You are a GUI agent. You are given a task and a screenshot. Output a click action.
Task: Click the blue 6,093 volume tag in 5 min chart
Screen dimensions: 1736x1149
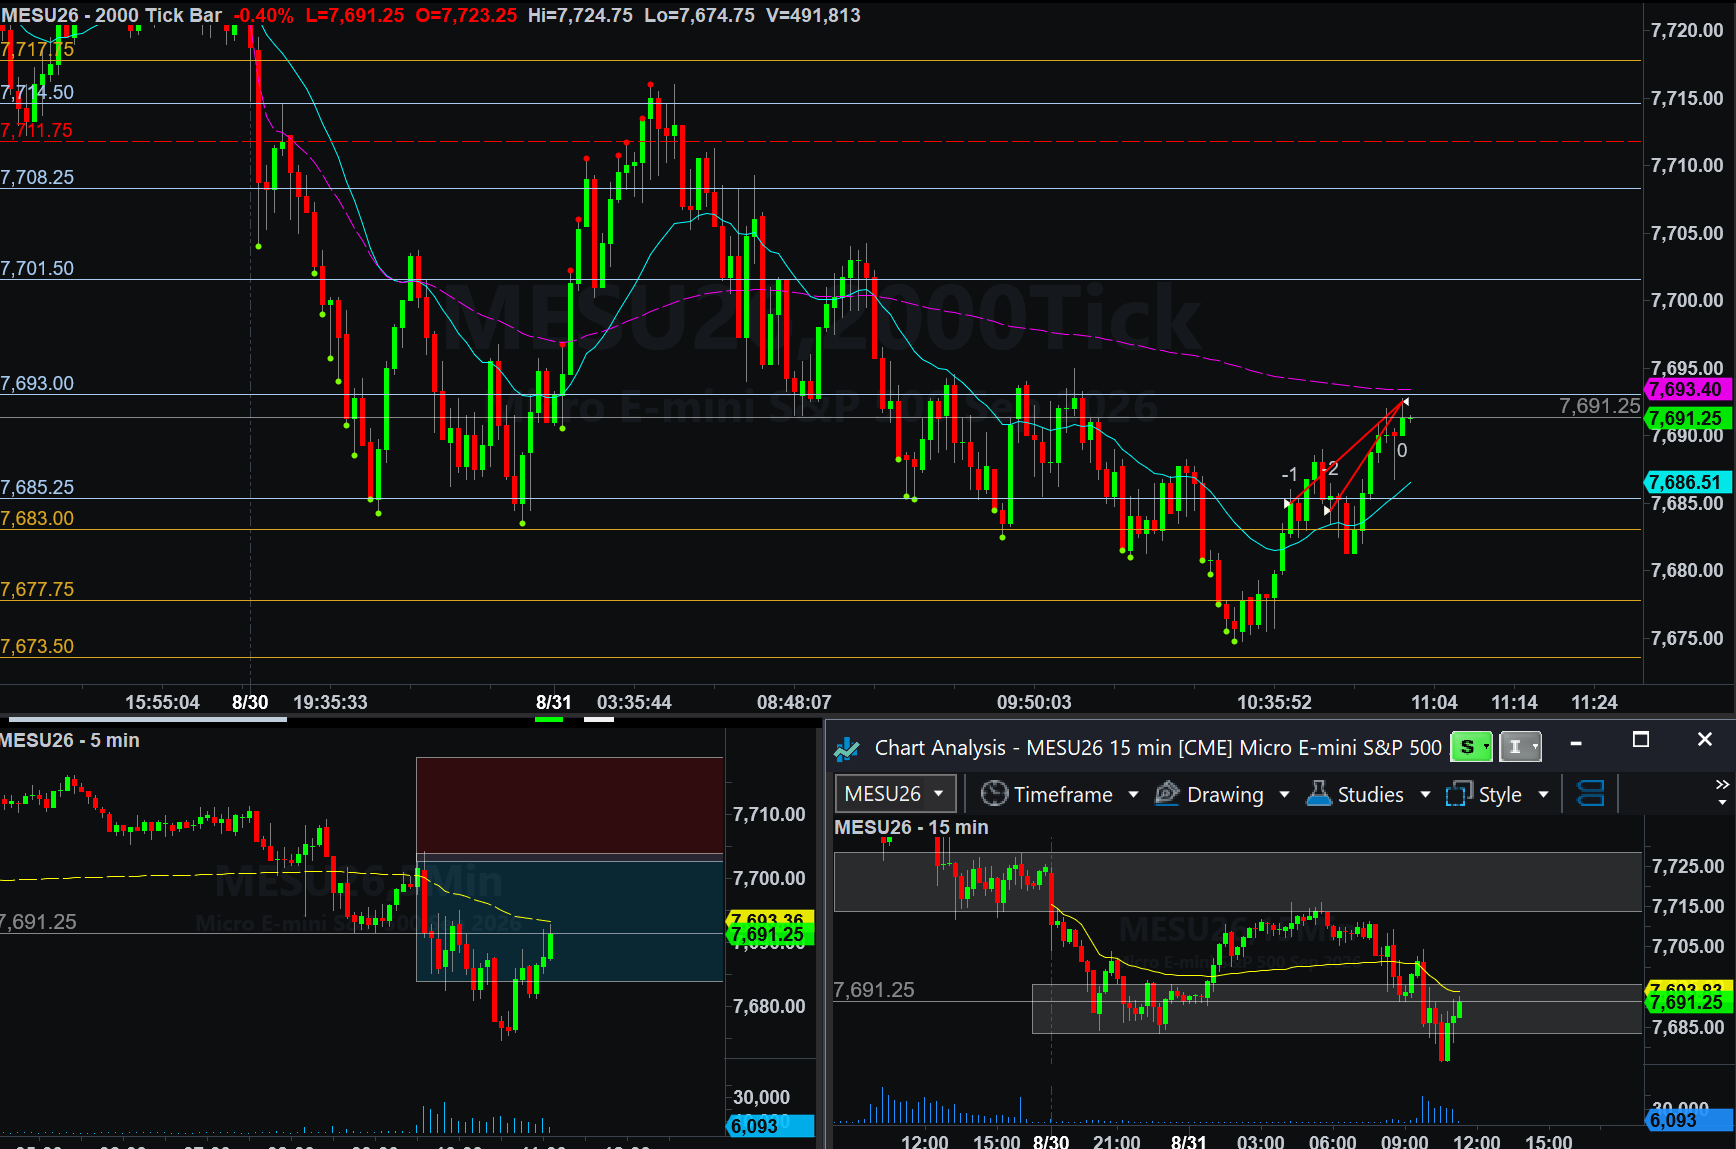[x=770, y=1126]
